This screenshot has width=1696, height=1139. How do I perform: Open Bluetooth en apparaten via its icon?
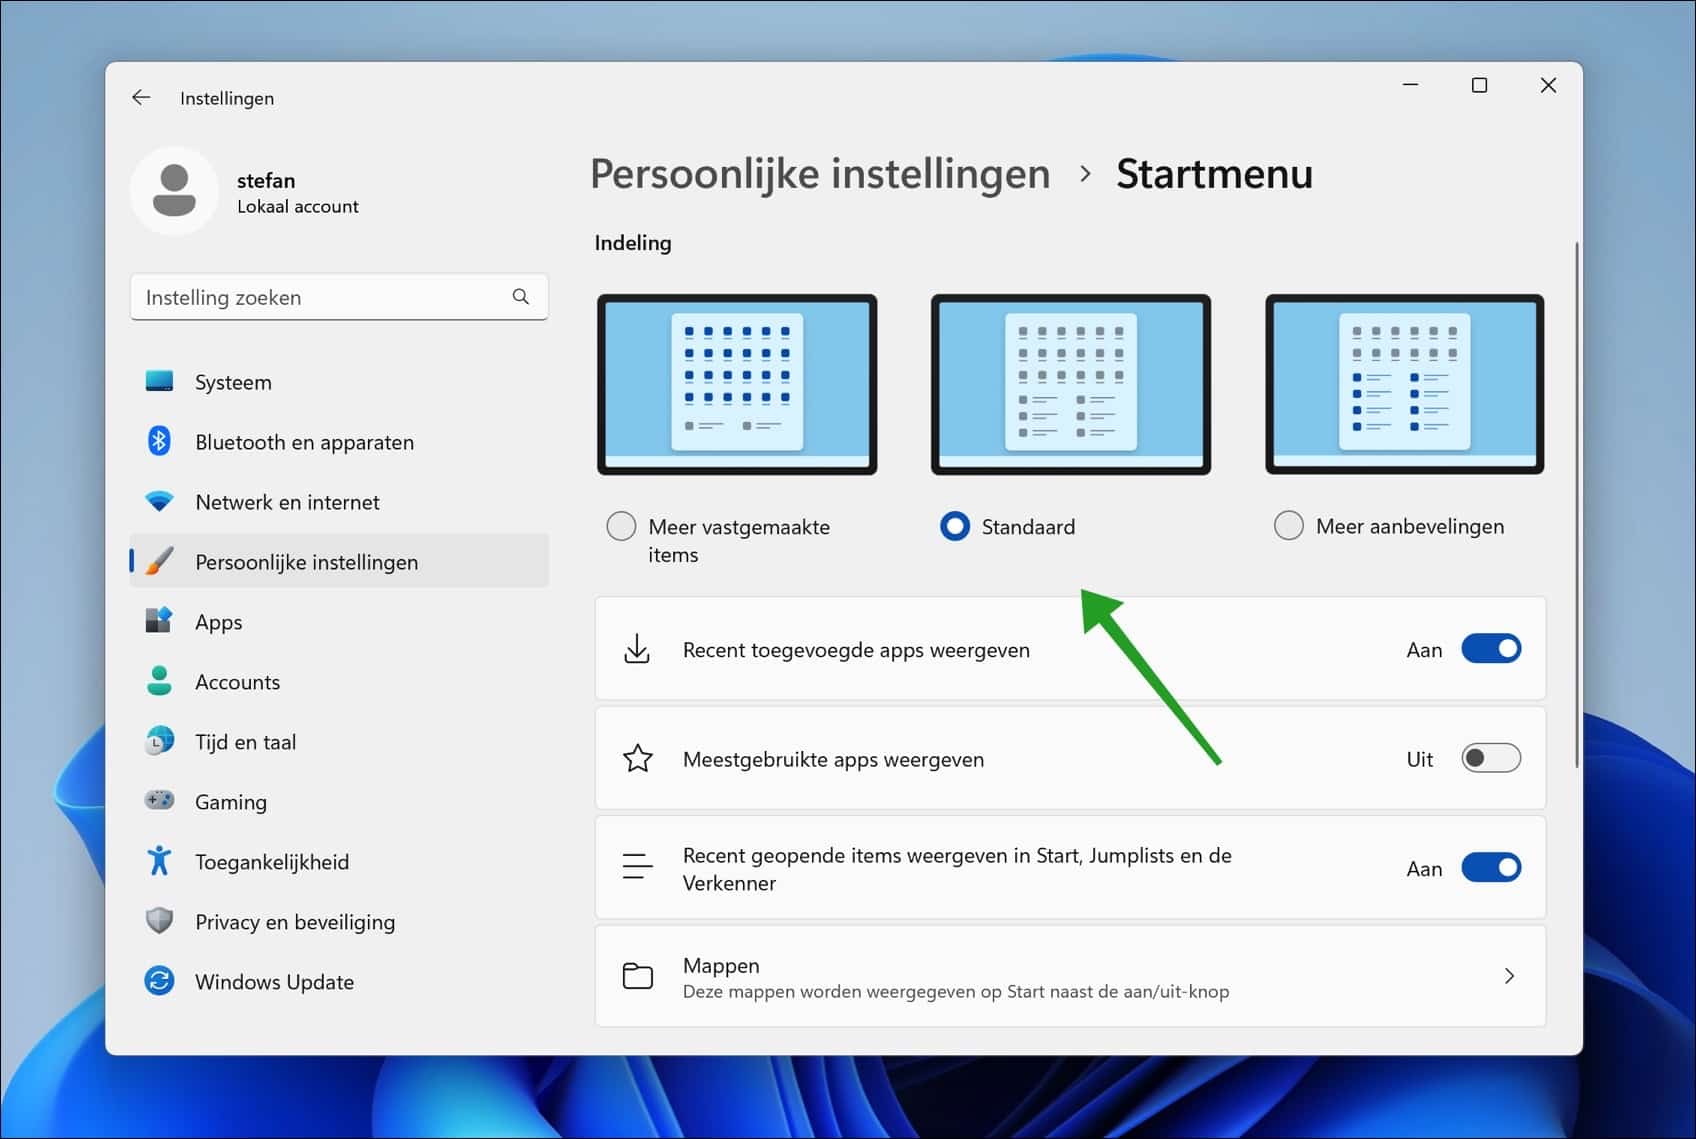click(160, 441)
